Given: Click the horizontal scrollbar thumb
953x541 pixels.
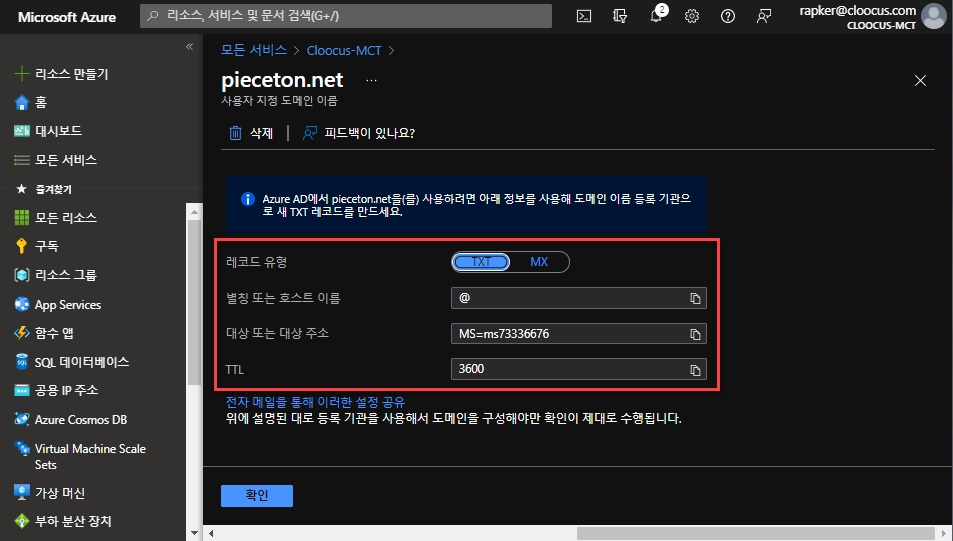Looking at the screenshot, I should coord(755,533).
